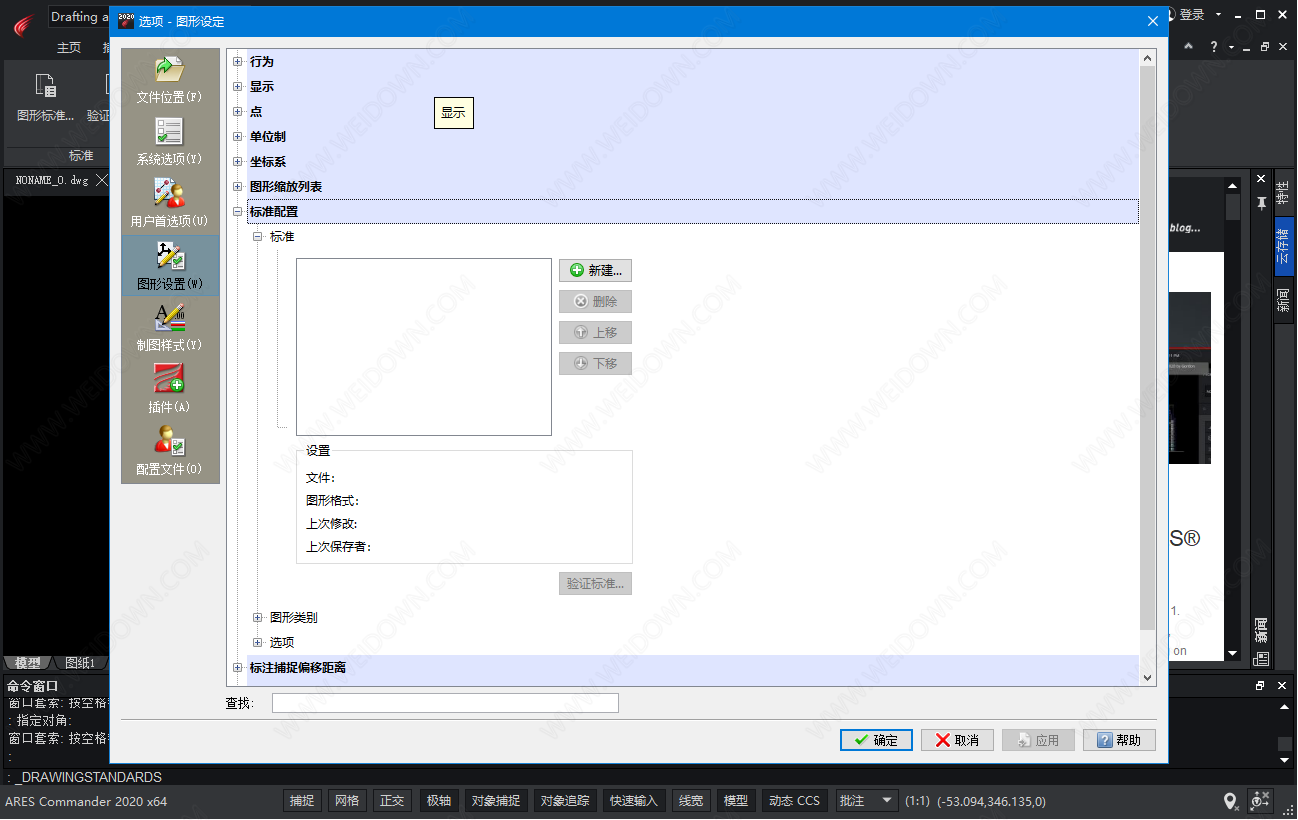Expand the 显示 tree node
The image size is (1298, 820).
pos(238,87)
